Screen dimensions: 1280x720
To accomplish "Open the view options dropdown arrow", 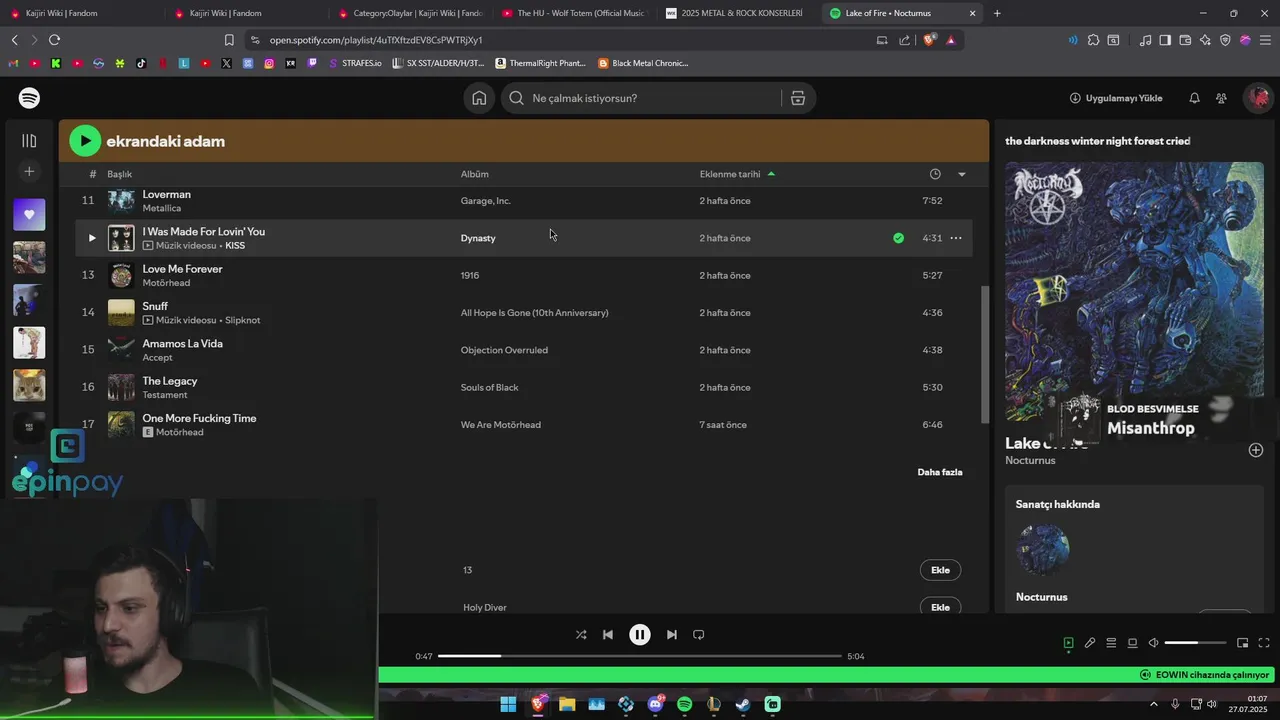I will click(962, 174).
